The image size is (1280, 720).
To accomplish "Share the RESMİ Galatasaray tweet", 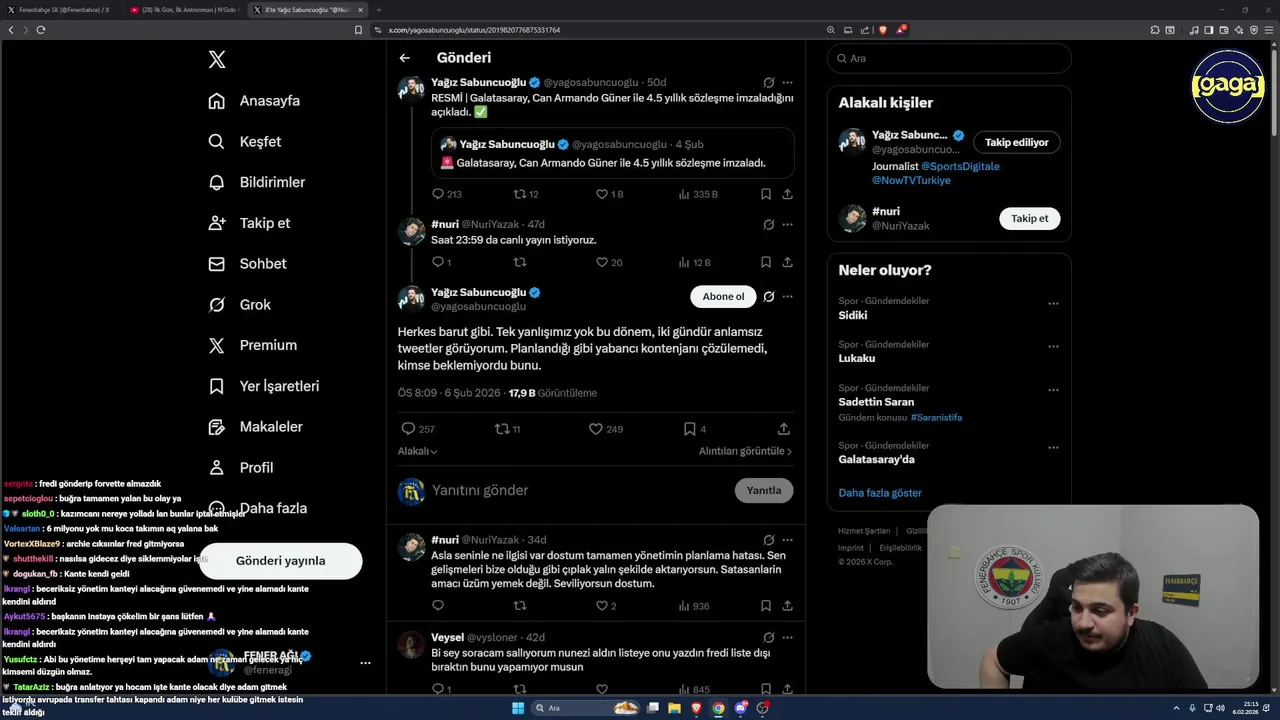I will [787, 194].
